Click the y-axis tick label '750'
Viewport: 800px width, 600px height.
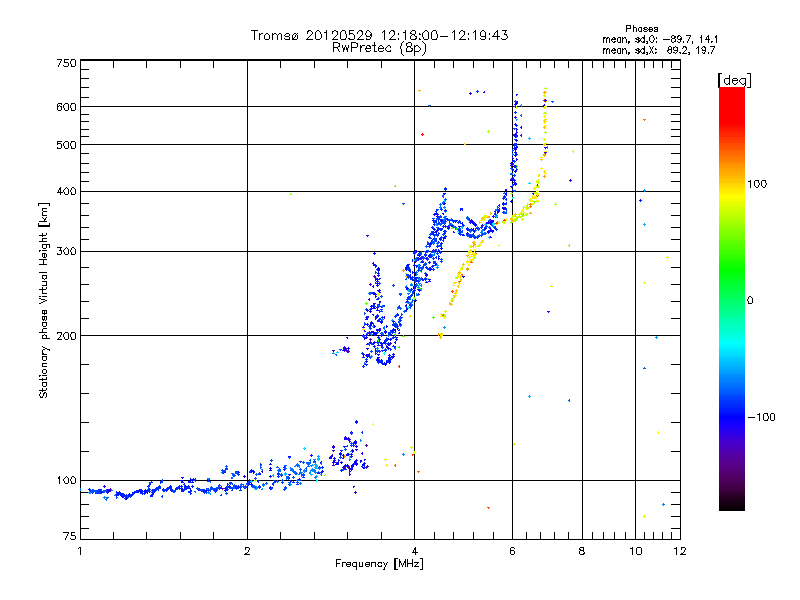[67, 63]
